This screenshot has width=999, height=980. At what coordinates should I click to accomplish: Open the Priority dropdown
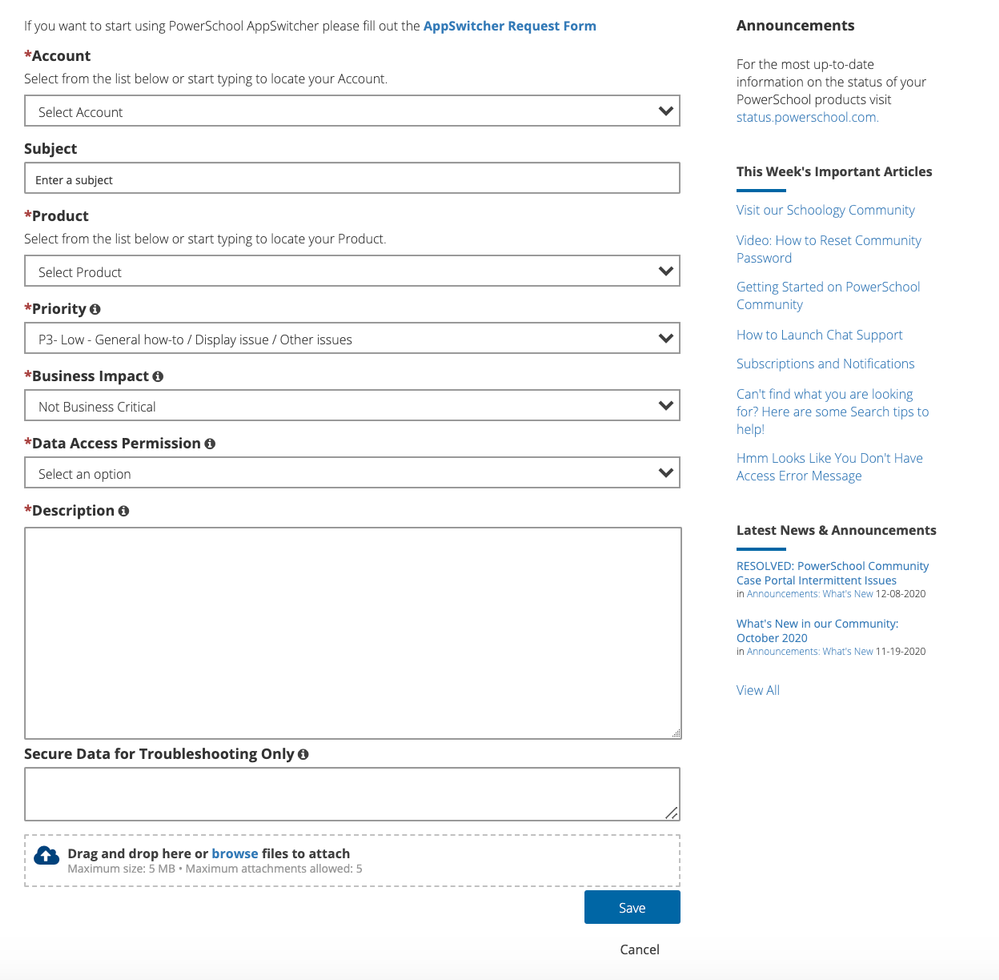(352, 337)
